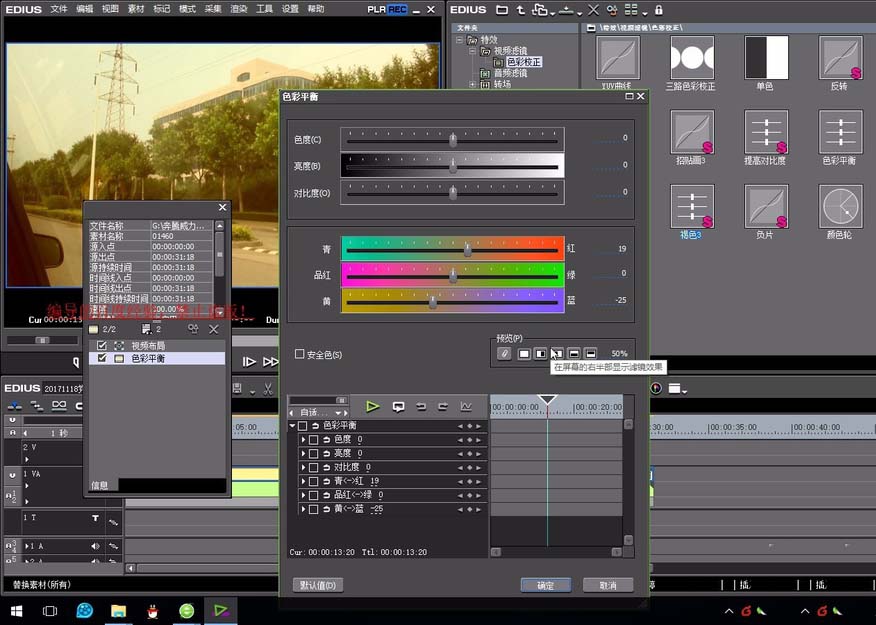The width and height of the screenshot is (876, 625).
Task: Click the full-screen filter preview button
Action: [523, 354]
